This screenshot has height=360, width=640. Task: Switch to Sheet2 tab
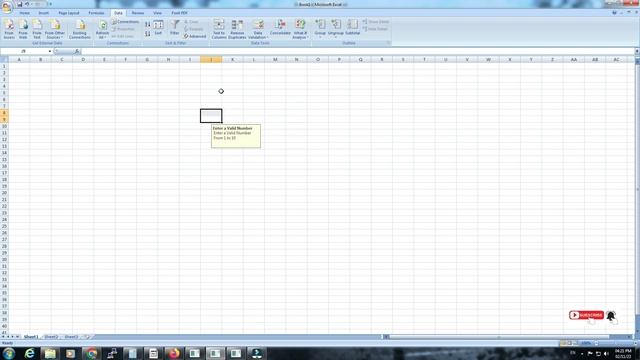click(51, 337)
